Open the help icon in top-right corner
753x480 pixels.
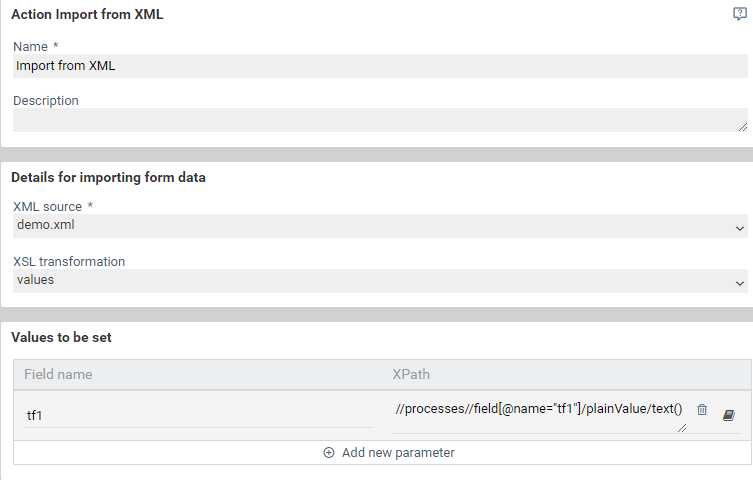point(739,14)
